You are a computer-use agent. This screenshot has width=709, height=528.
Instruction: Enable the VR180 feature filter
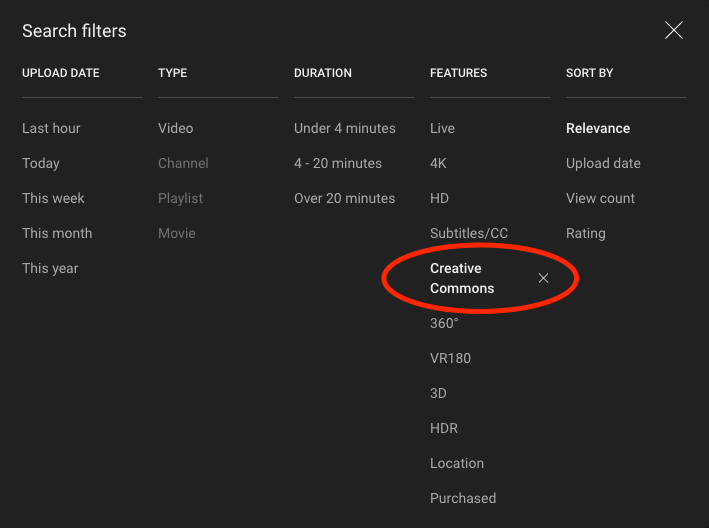tap(450, 358)
